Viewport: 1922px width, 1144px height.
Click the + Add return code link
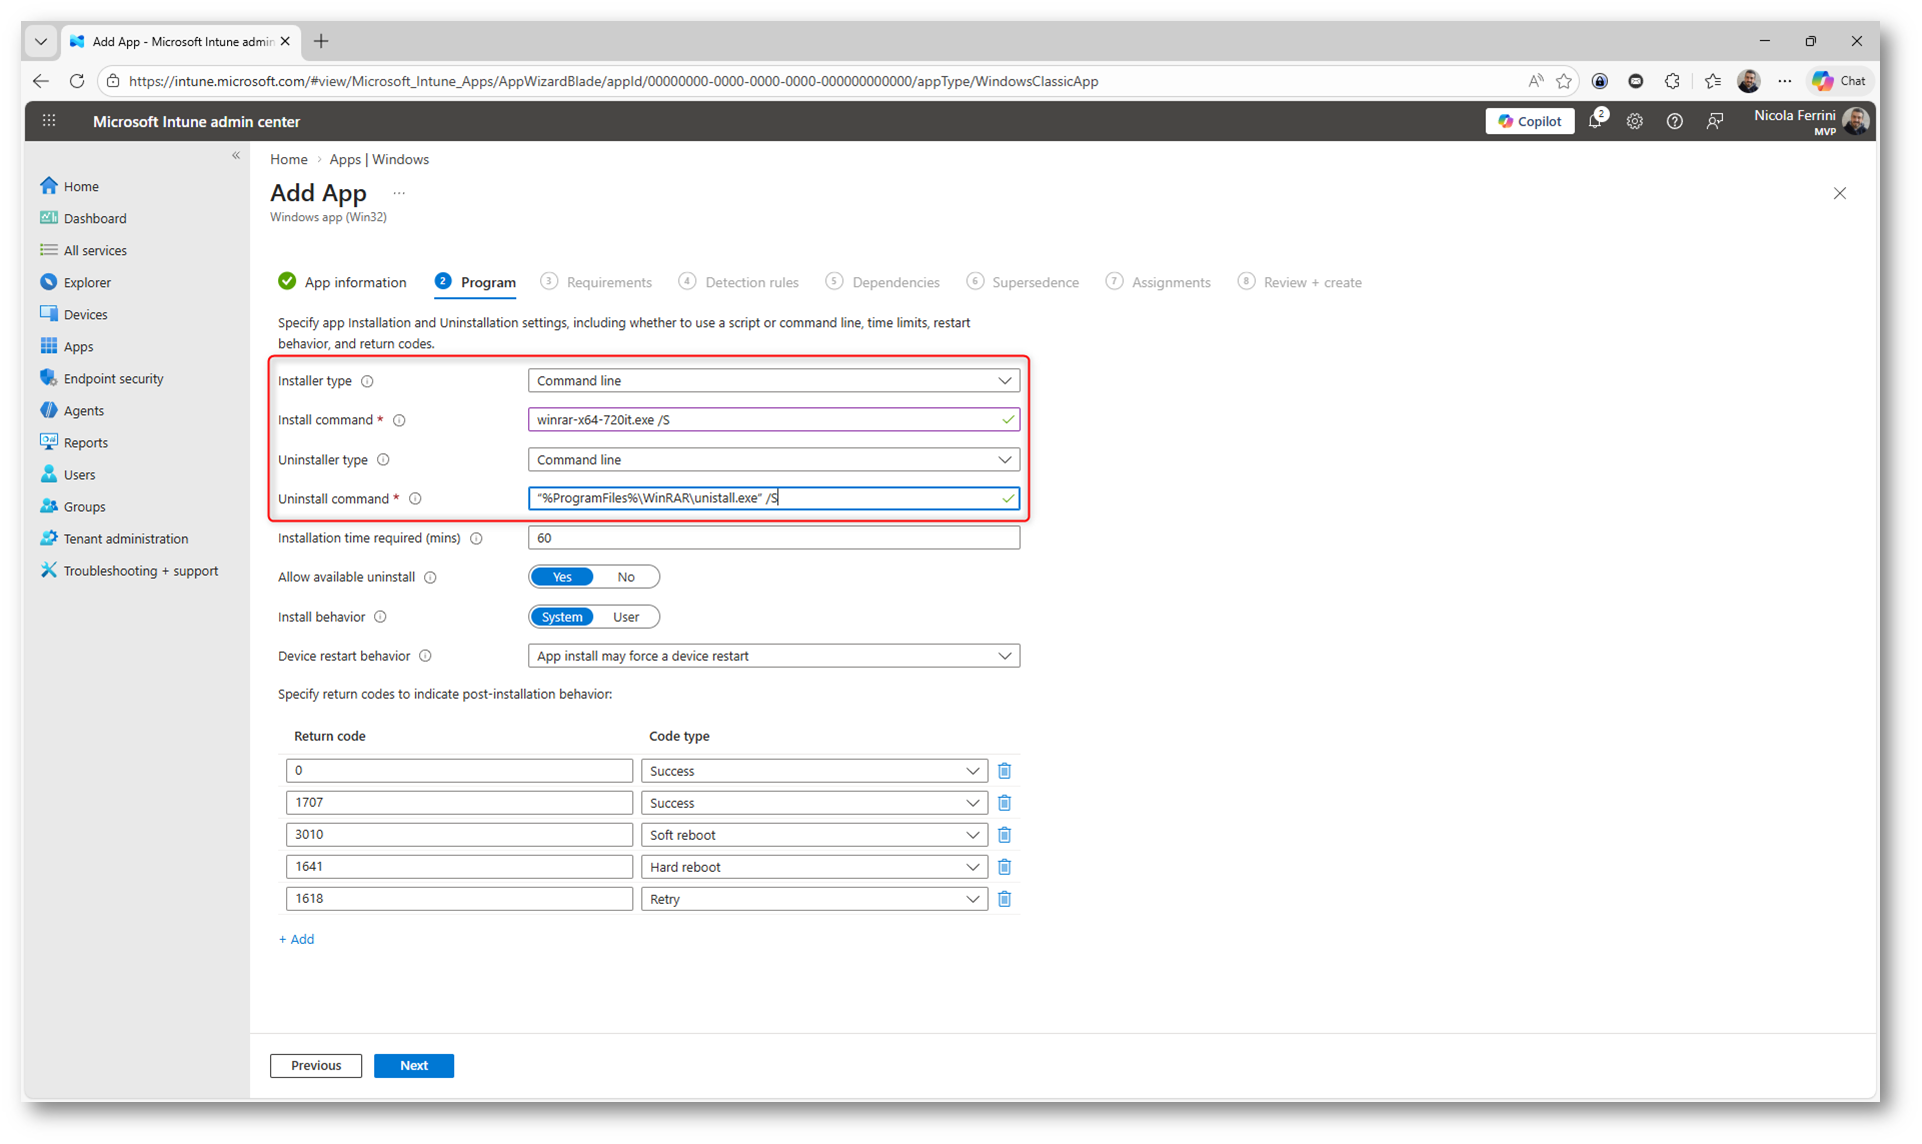point(297,939)
